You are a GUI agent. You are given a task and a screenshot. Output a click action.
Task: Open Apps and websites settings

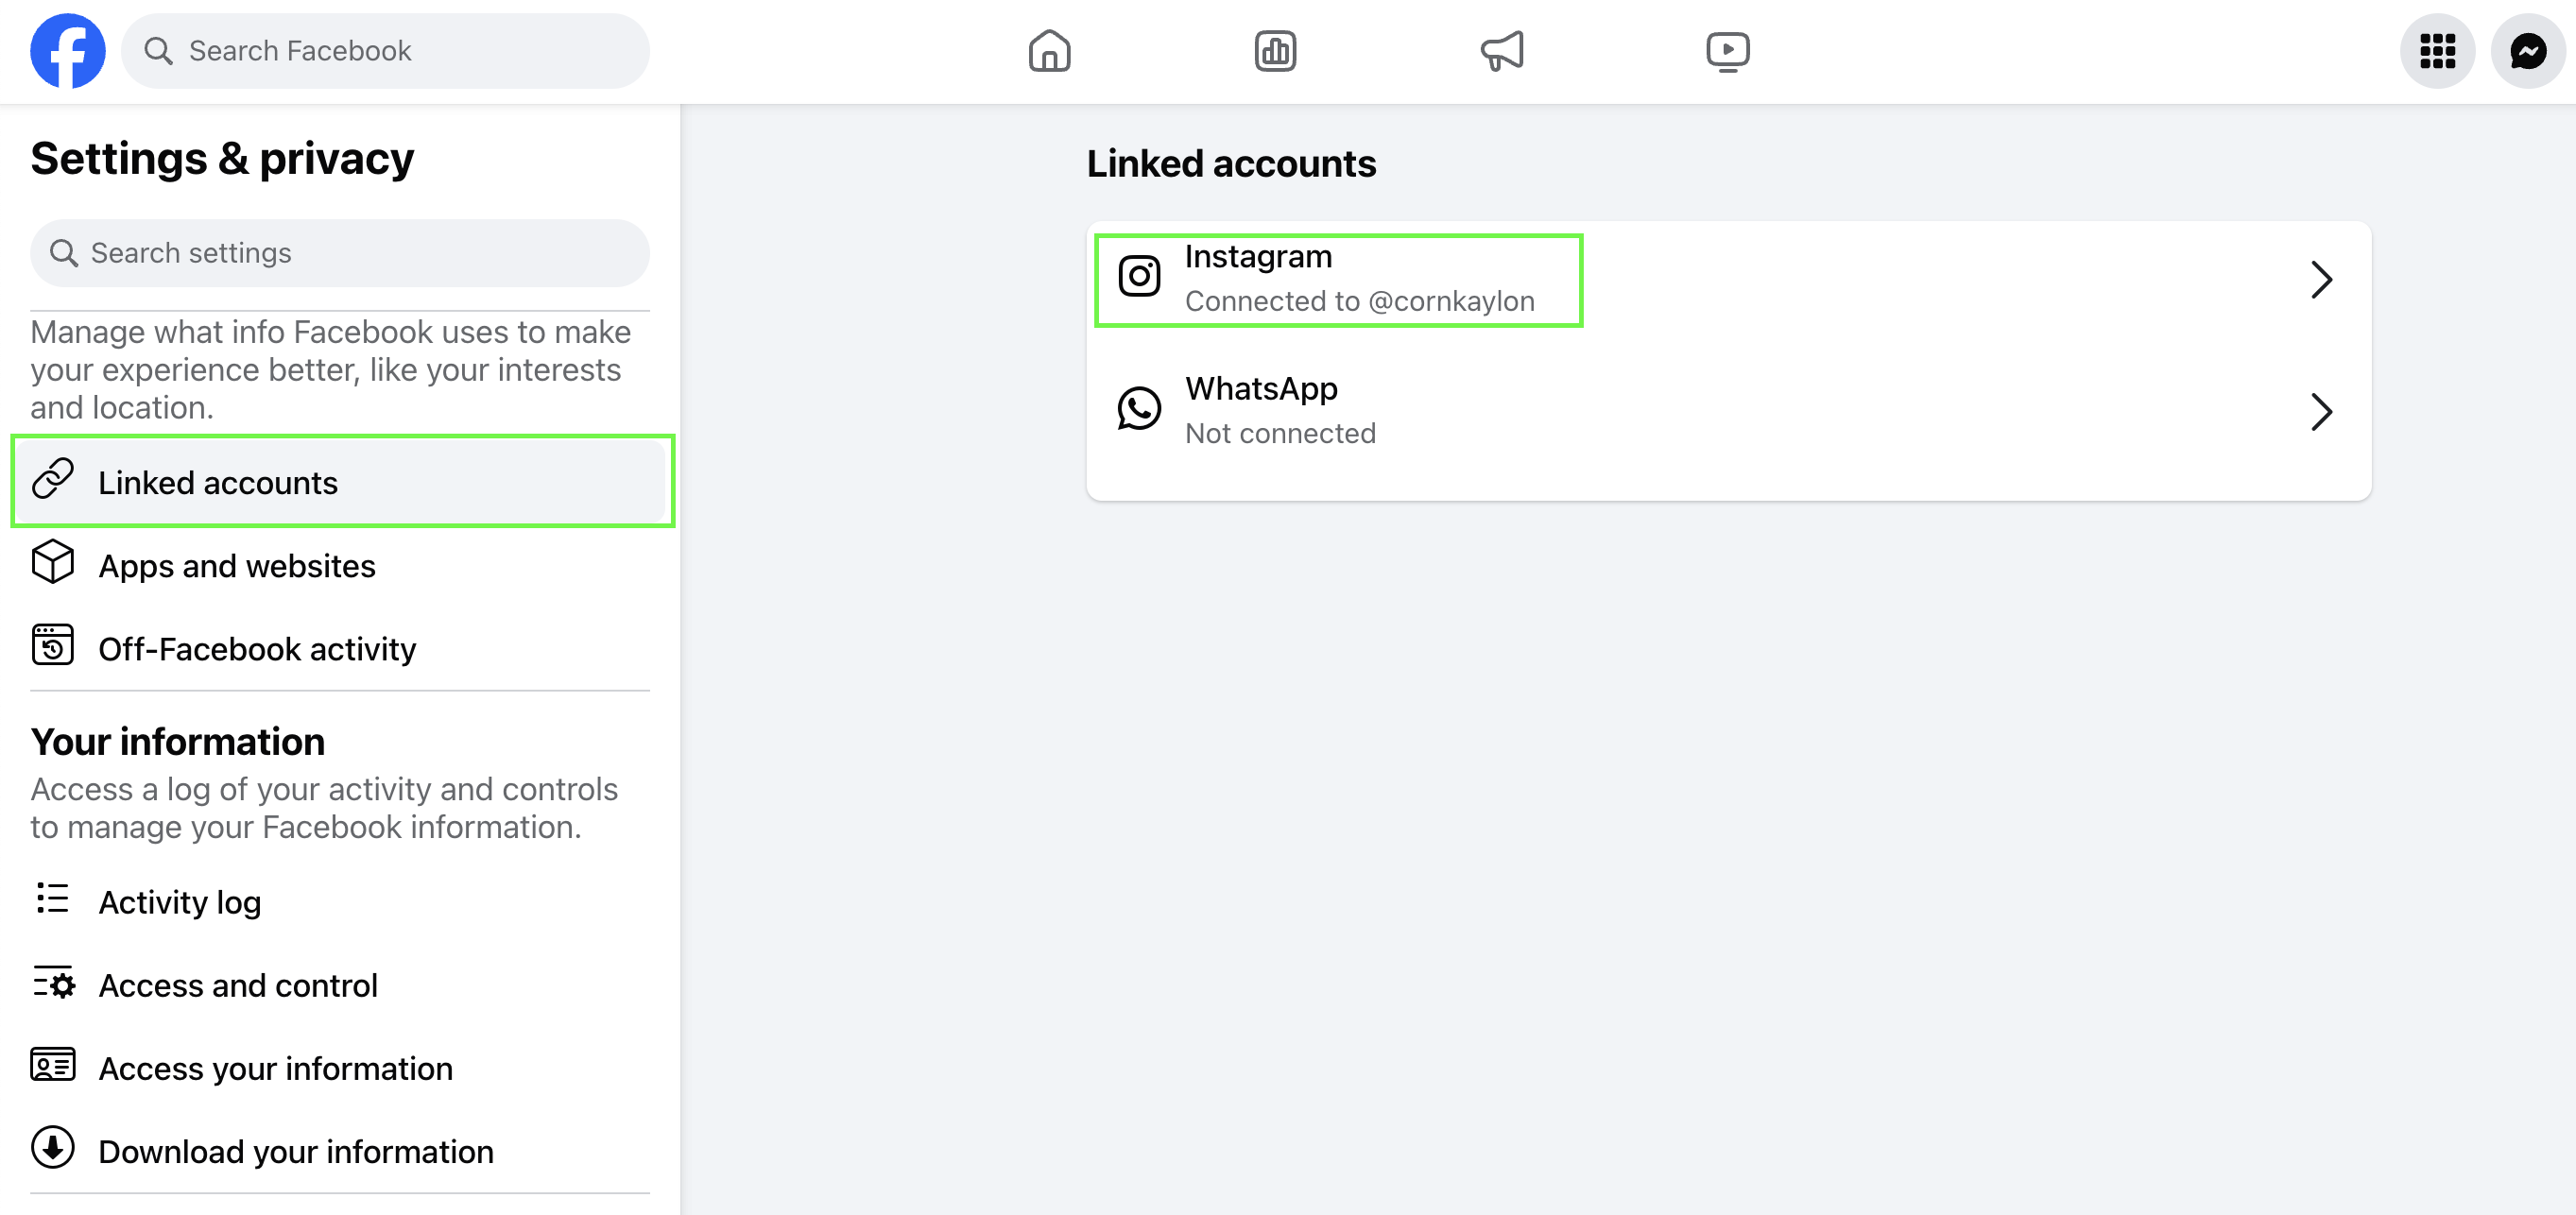pyautogui.click(x=236, y=566)
